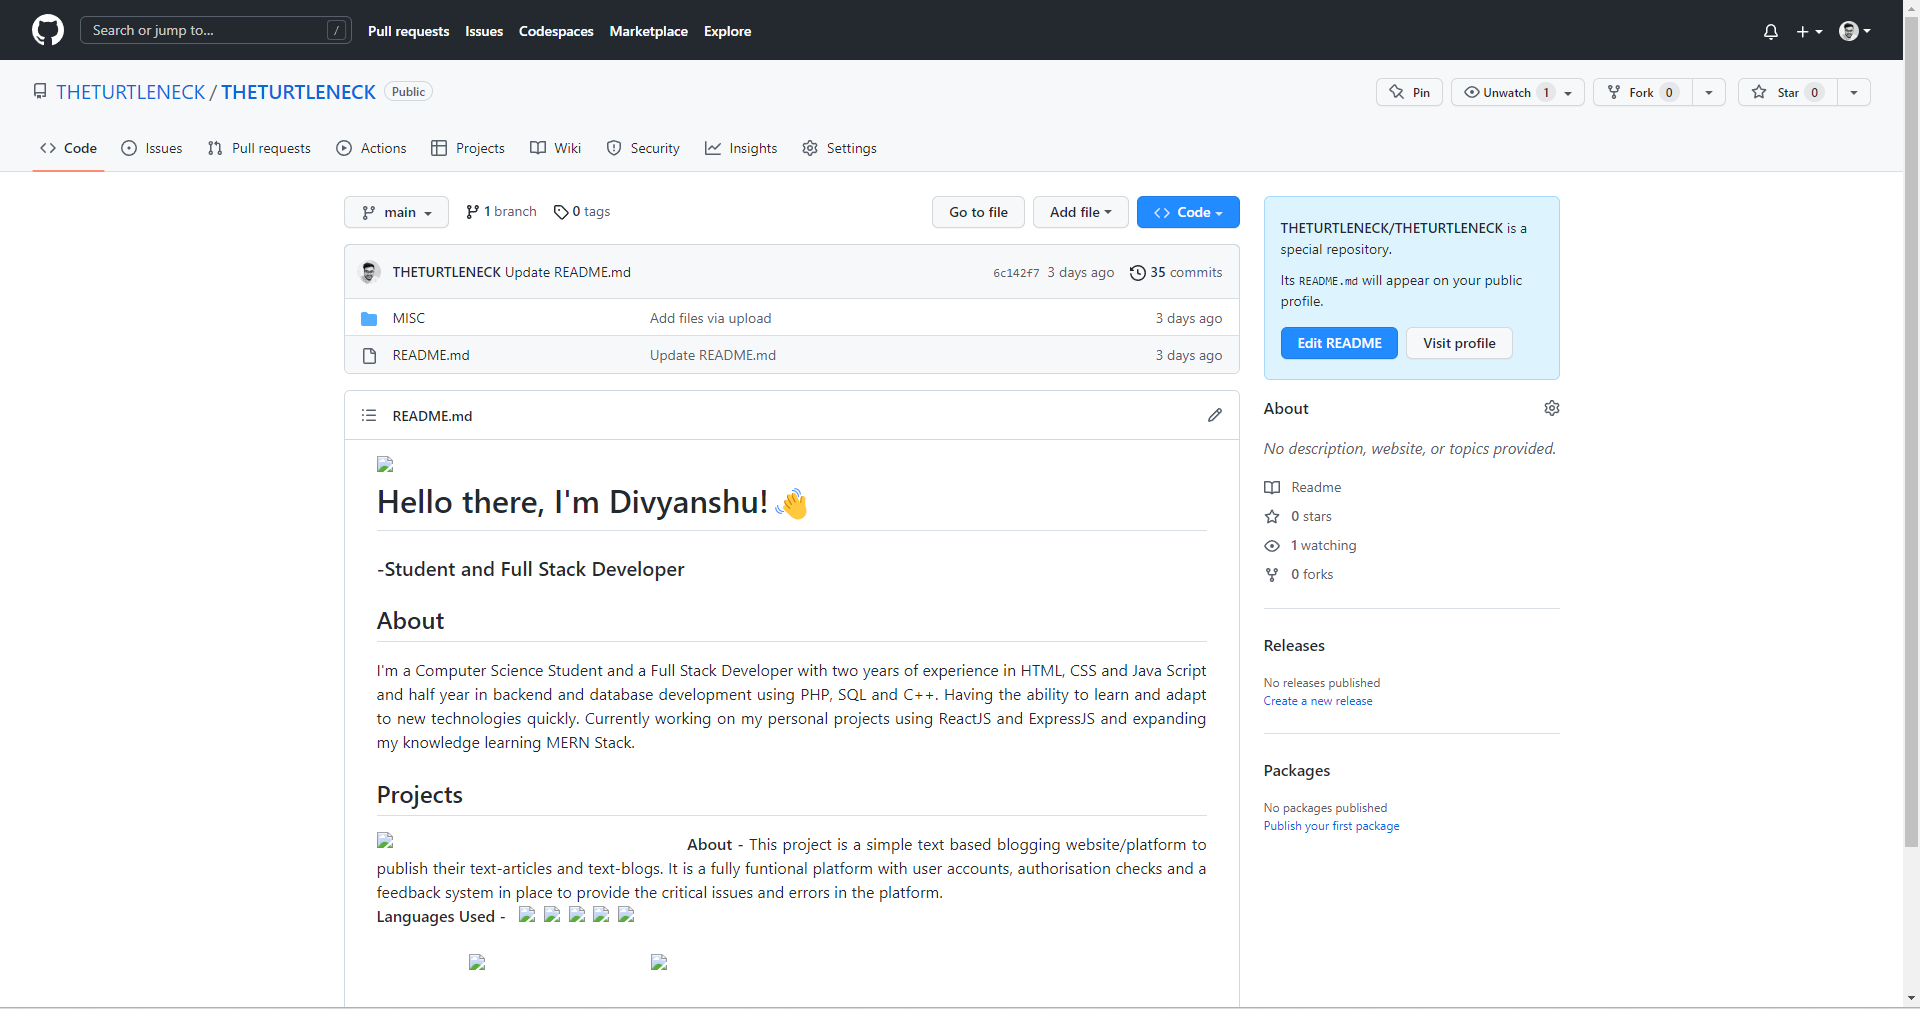
Task: Click the Visit profile button
Action: pos(1458,343)
